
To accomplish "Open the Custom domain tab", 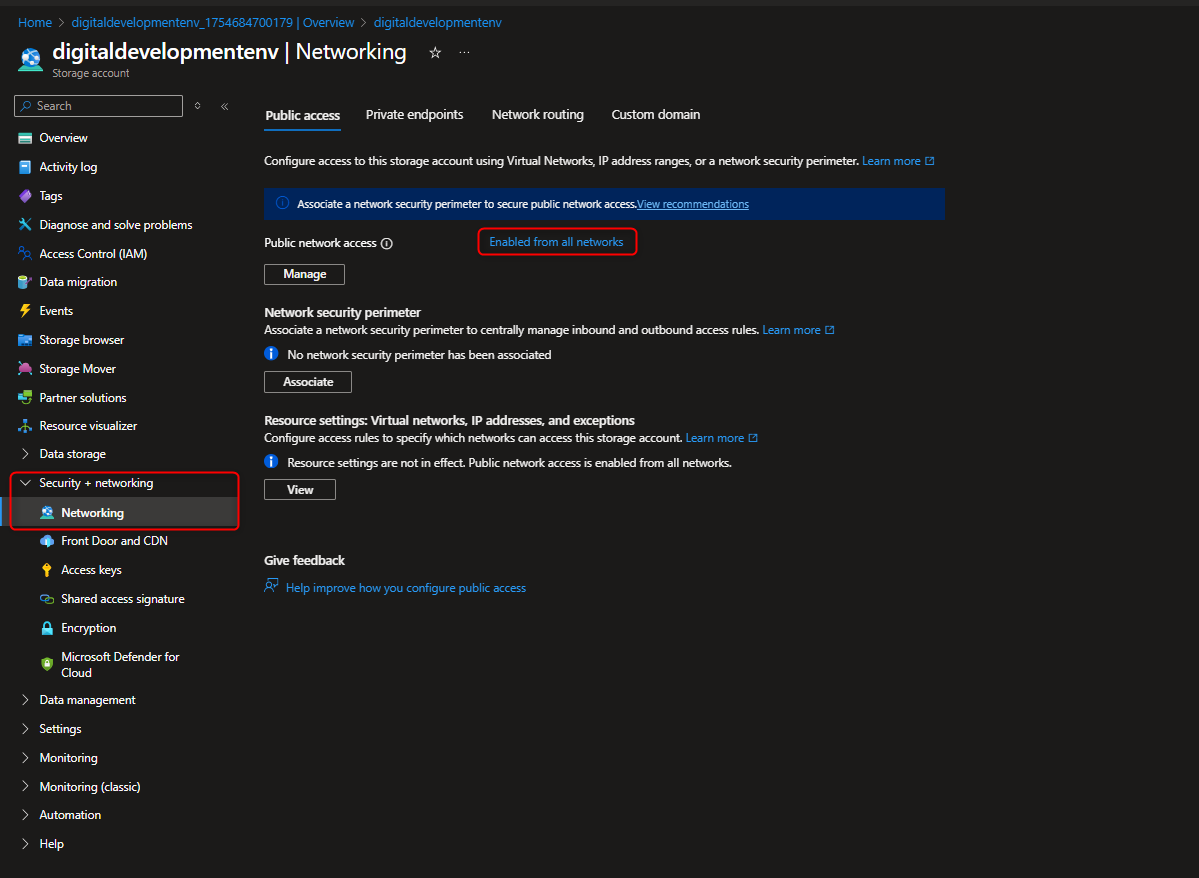I will point(655,114).
